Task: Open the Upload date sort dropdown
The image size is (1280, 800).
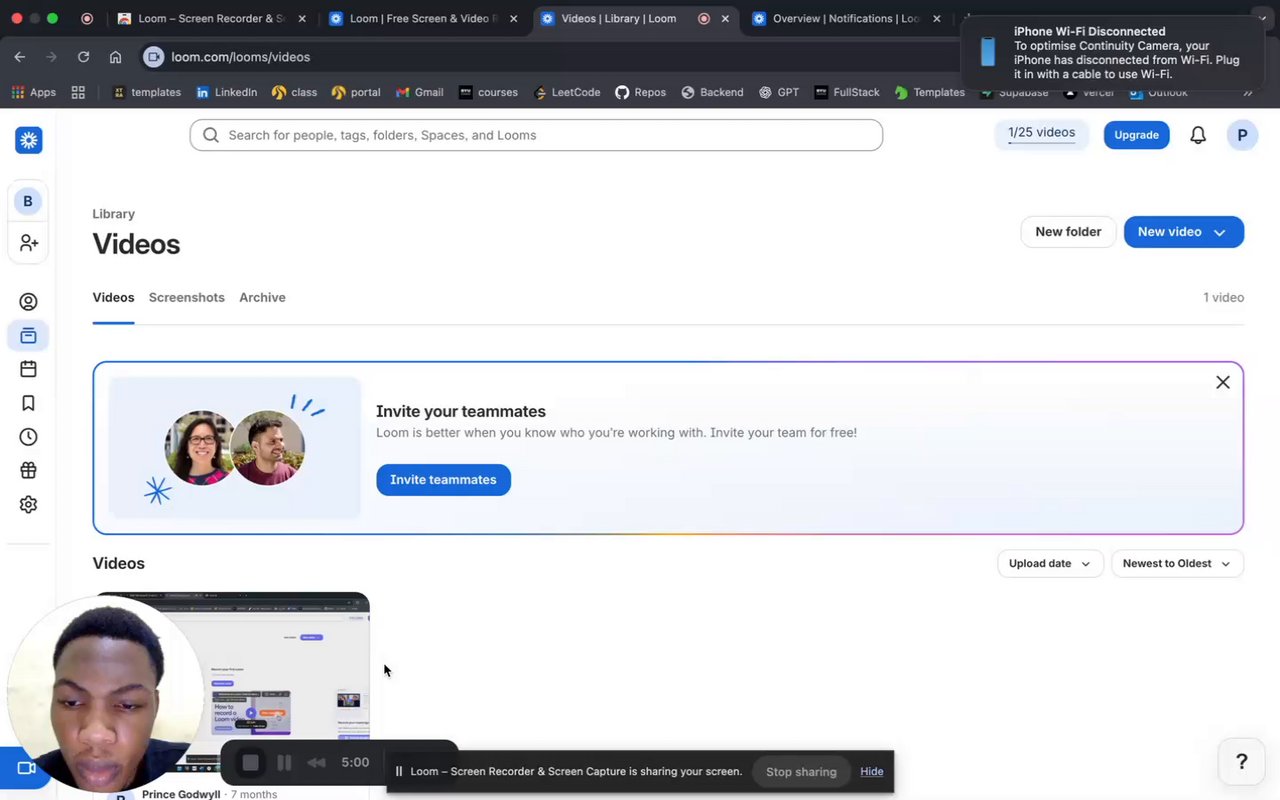Action: pyautogui.click(x=1050, y=564)
